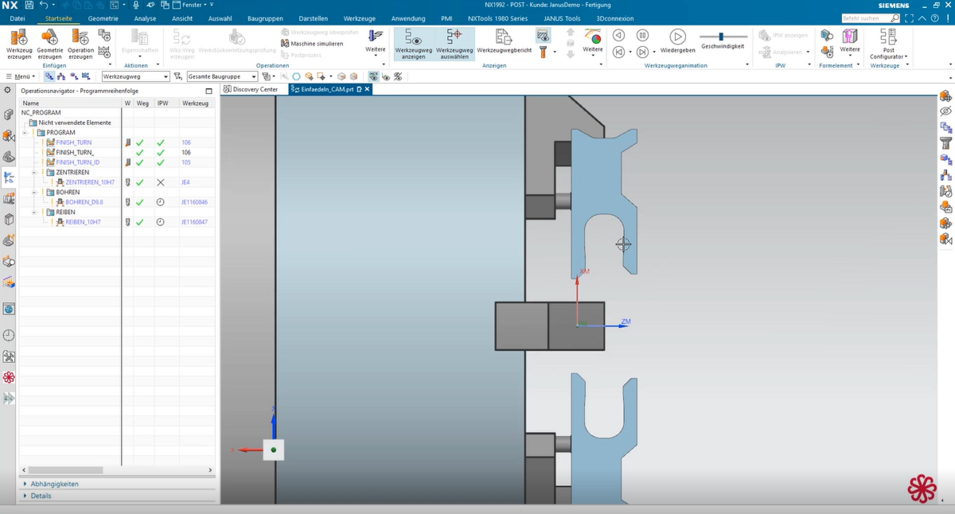Viewport: 955px width, 514px height.
Task: Open the Gesamte Baugruppe scope dropdown
Action: 222,77
